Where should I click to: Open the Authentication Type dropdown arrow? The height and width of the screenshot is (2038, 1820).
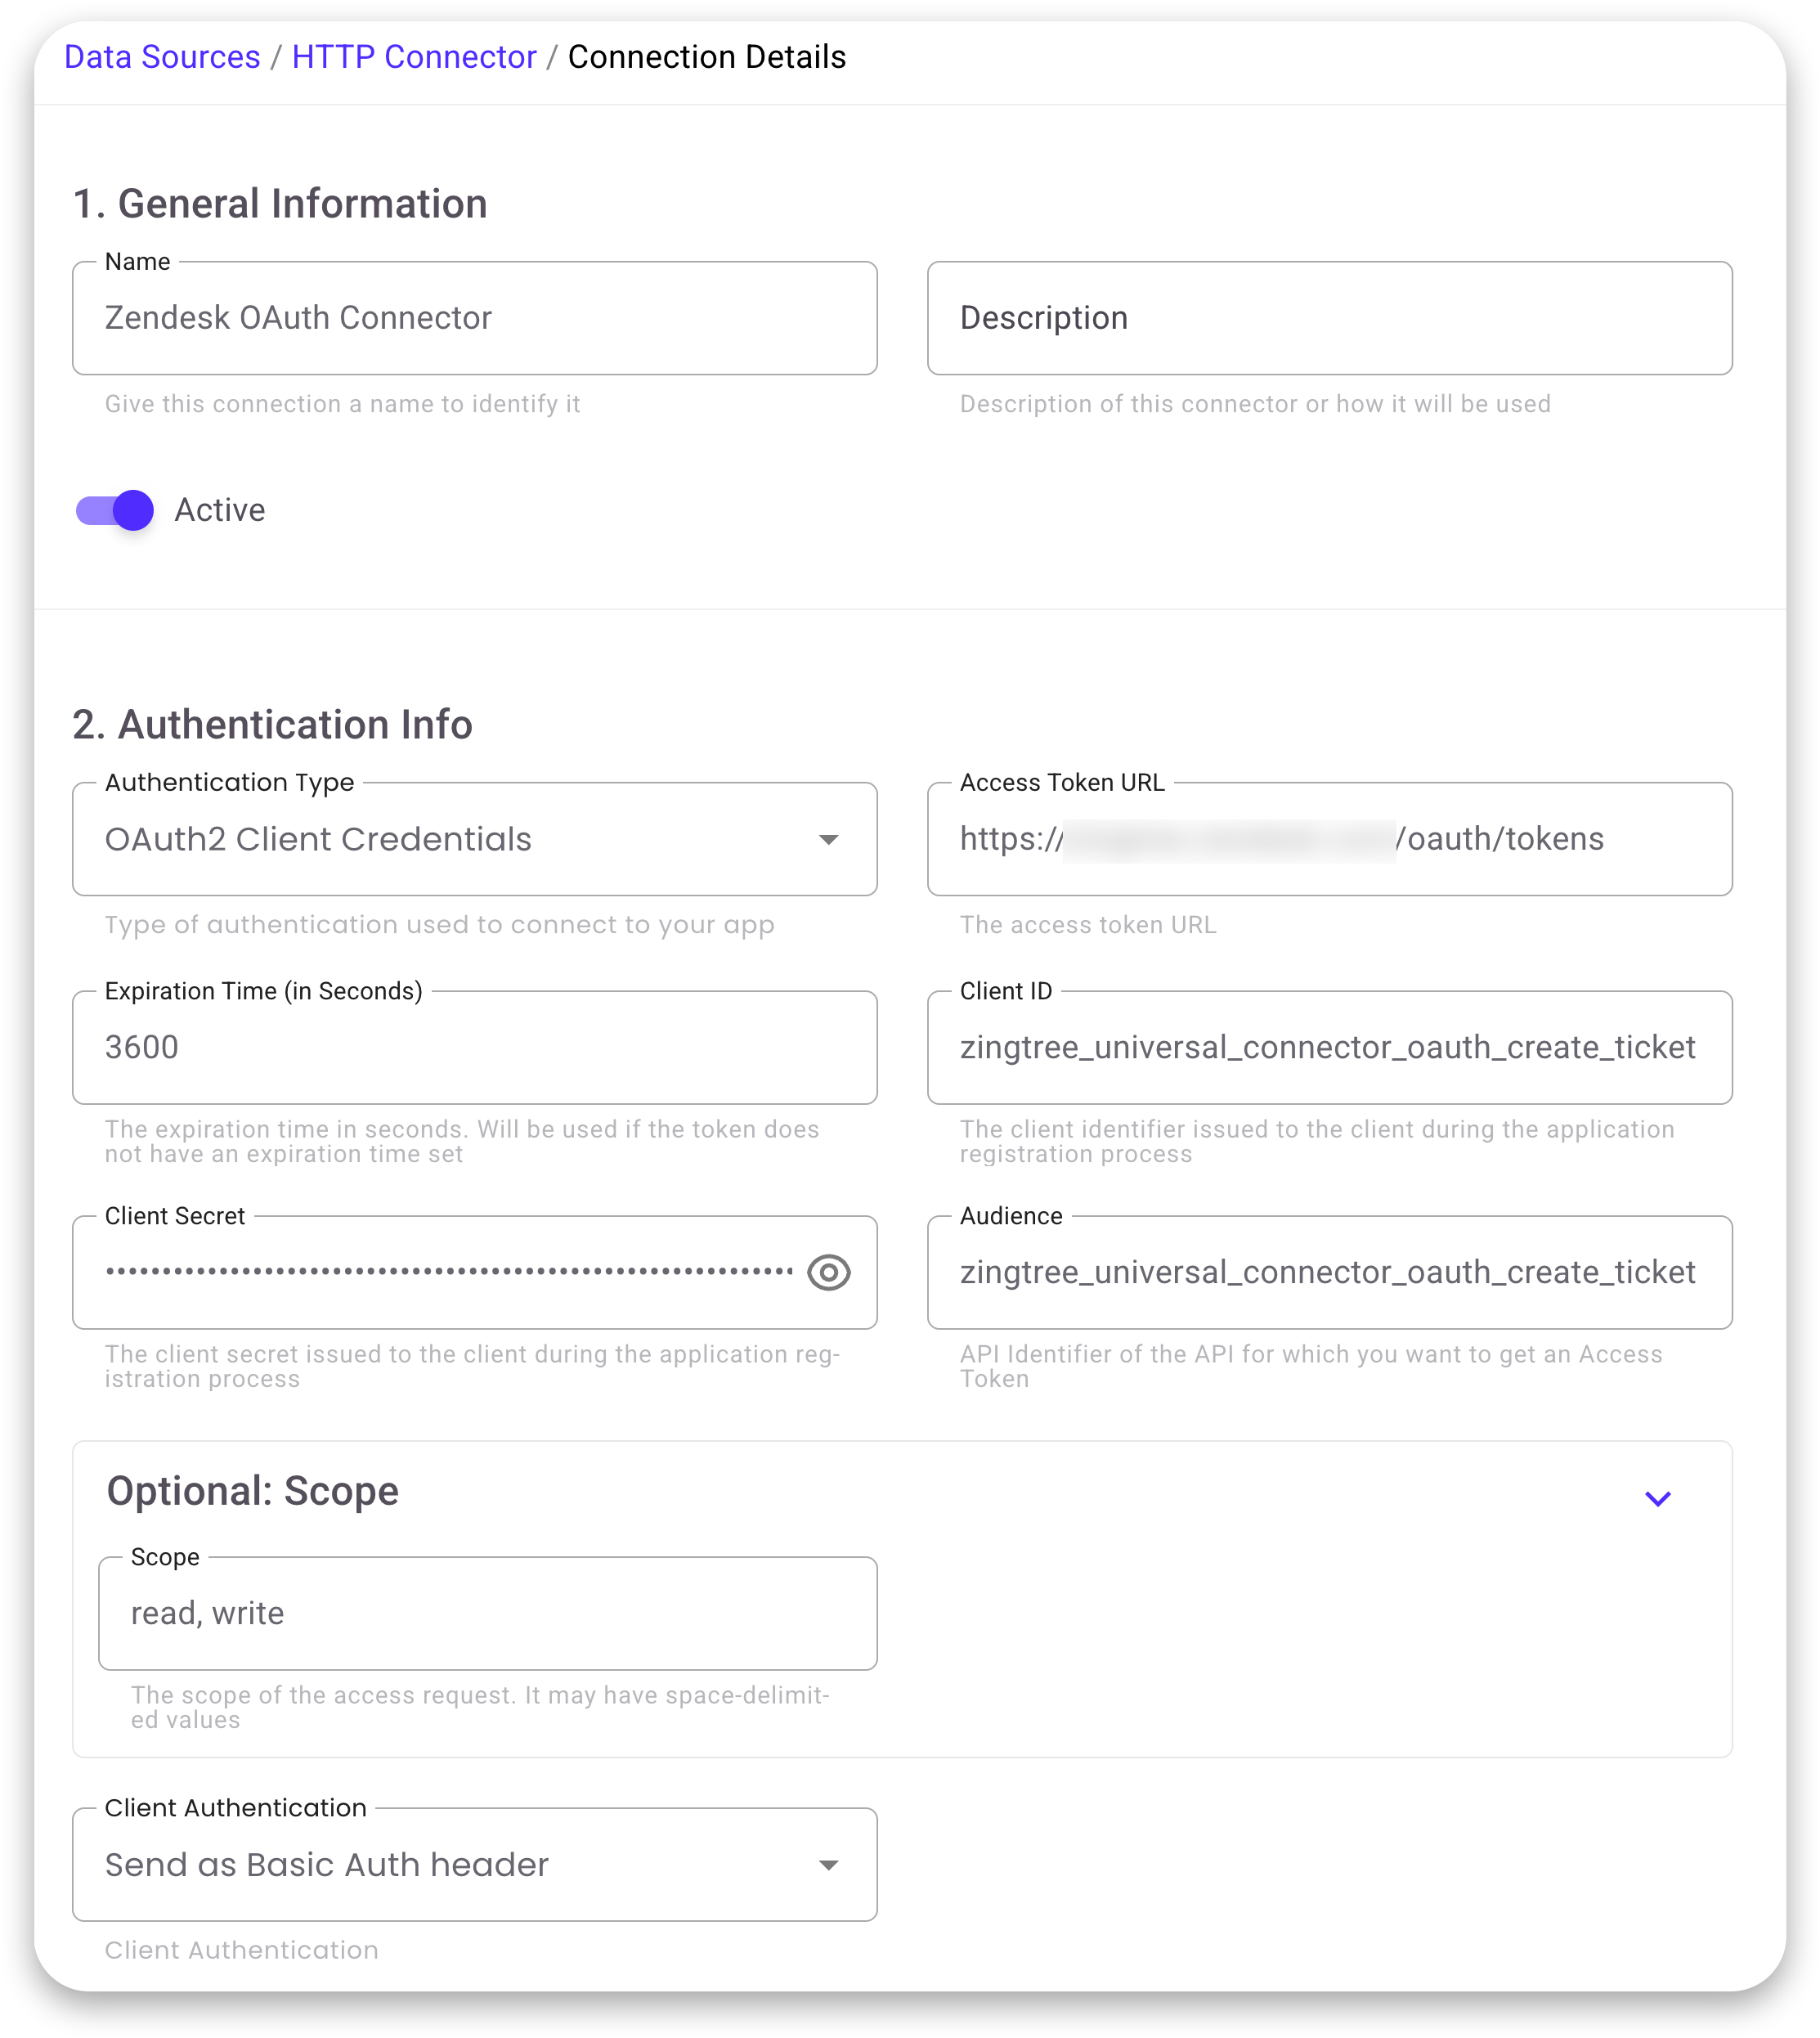tap(828, 839)
